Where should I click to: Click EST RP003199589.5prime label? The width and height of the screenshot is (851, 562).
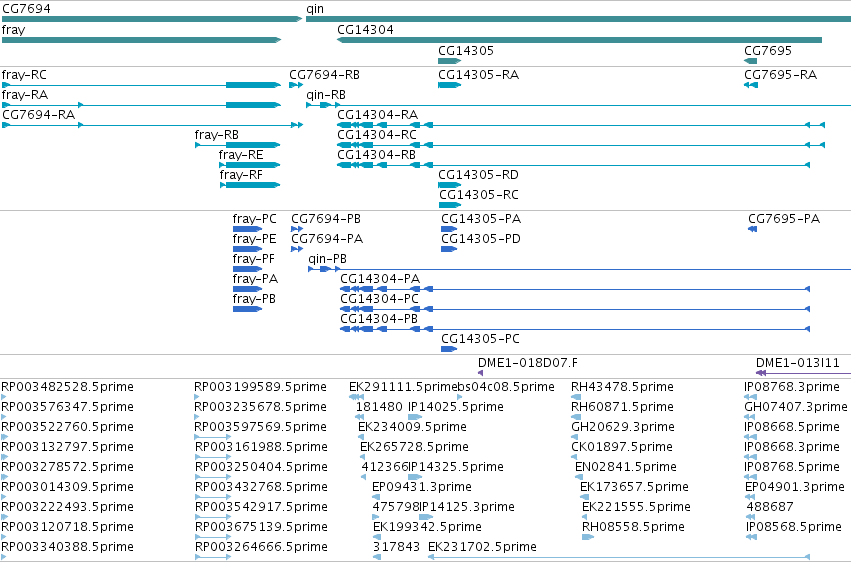[261, 387]
